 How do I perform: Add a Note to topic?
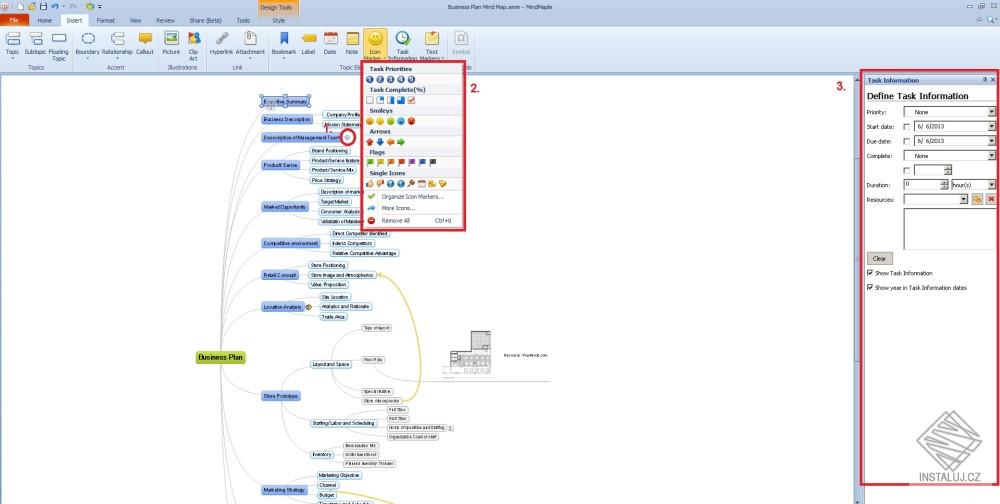[x=352, y=41]
